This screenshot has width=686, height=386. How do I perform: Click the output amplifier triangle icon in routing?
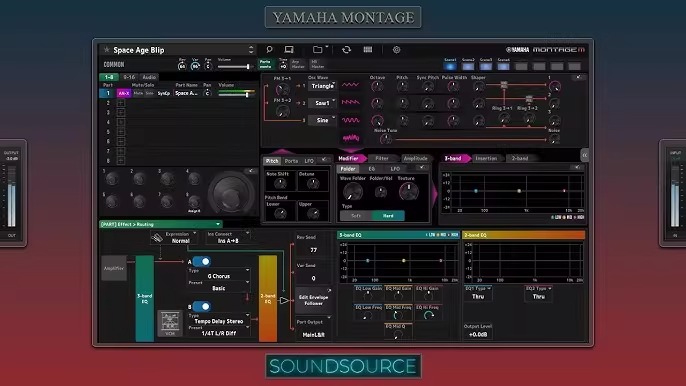pos(284,301)
